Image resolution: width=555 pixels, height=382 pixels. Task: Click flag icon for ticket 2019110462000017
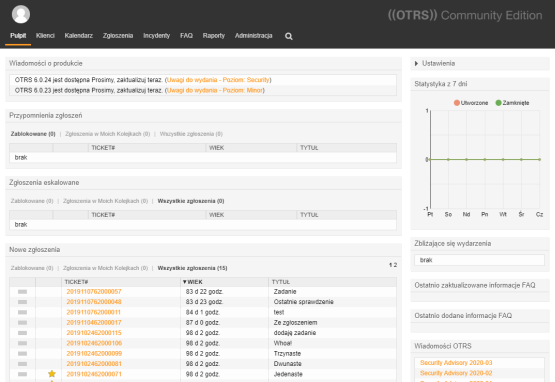[x=23, y=323]
